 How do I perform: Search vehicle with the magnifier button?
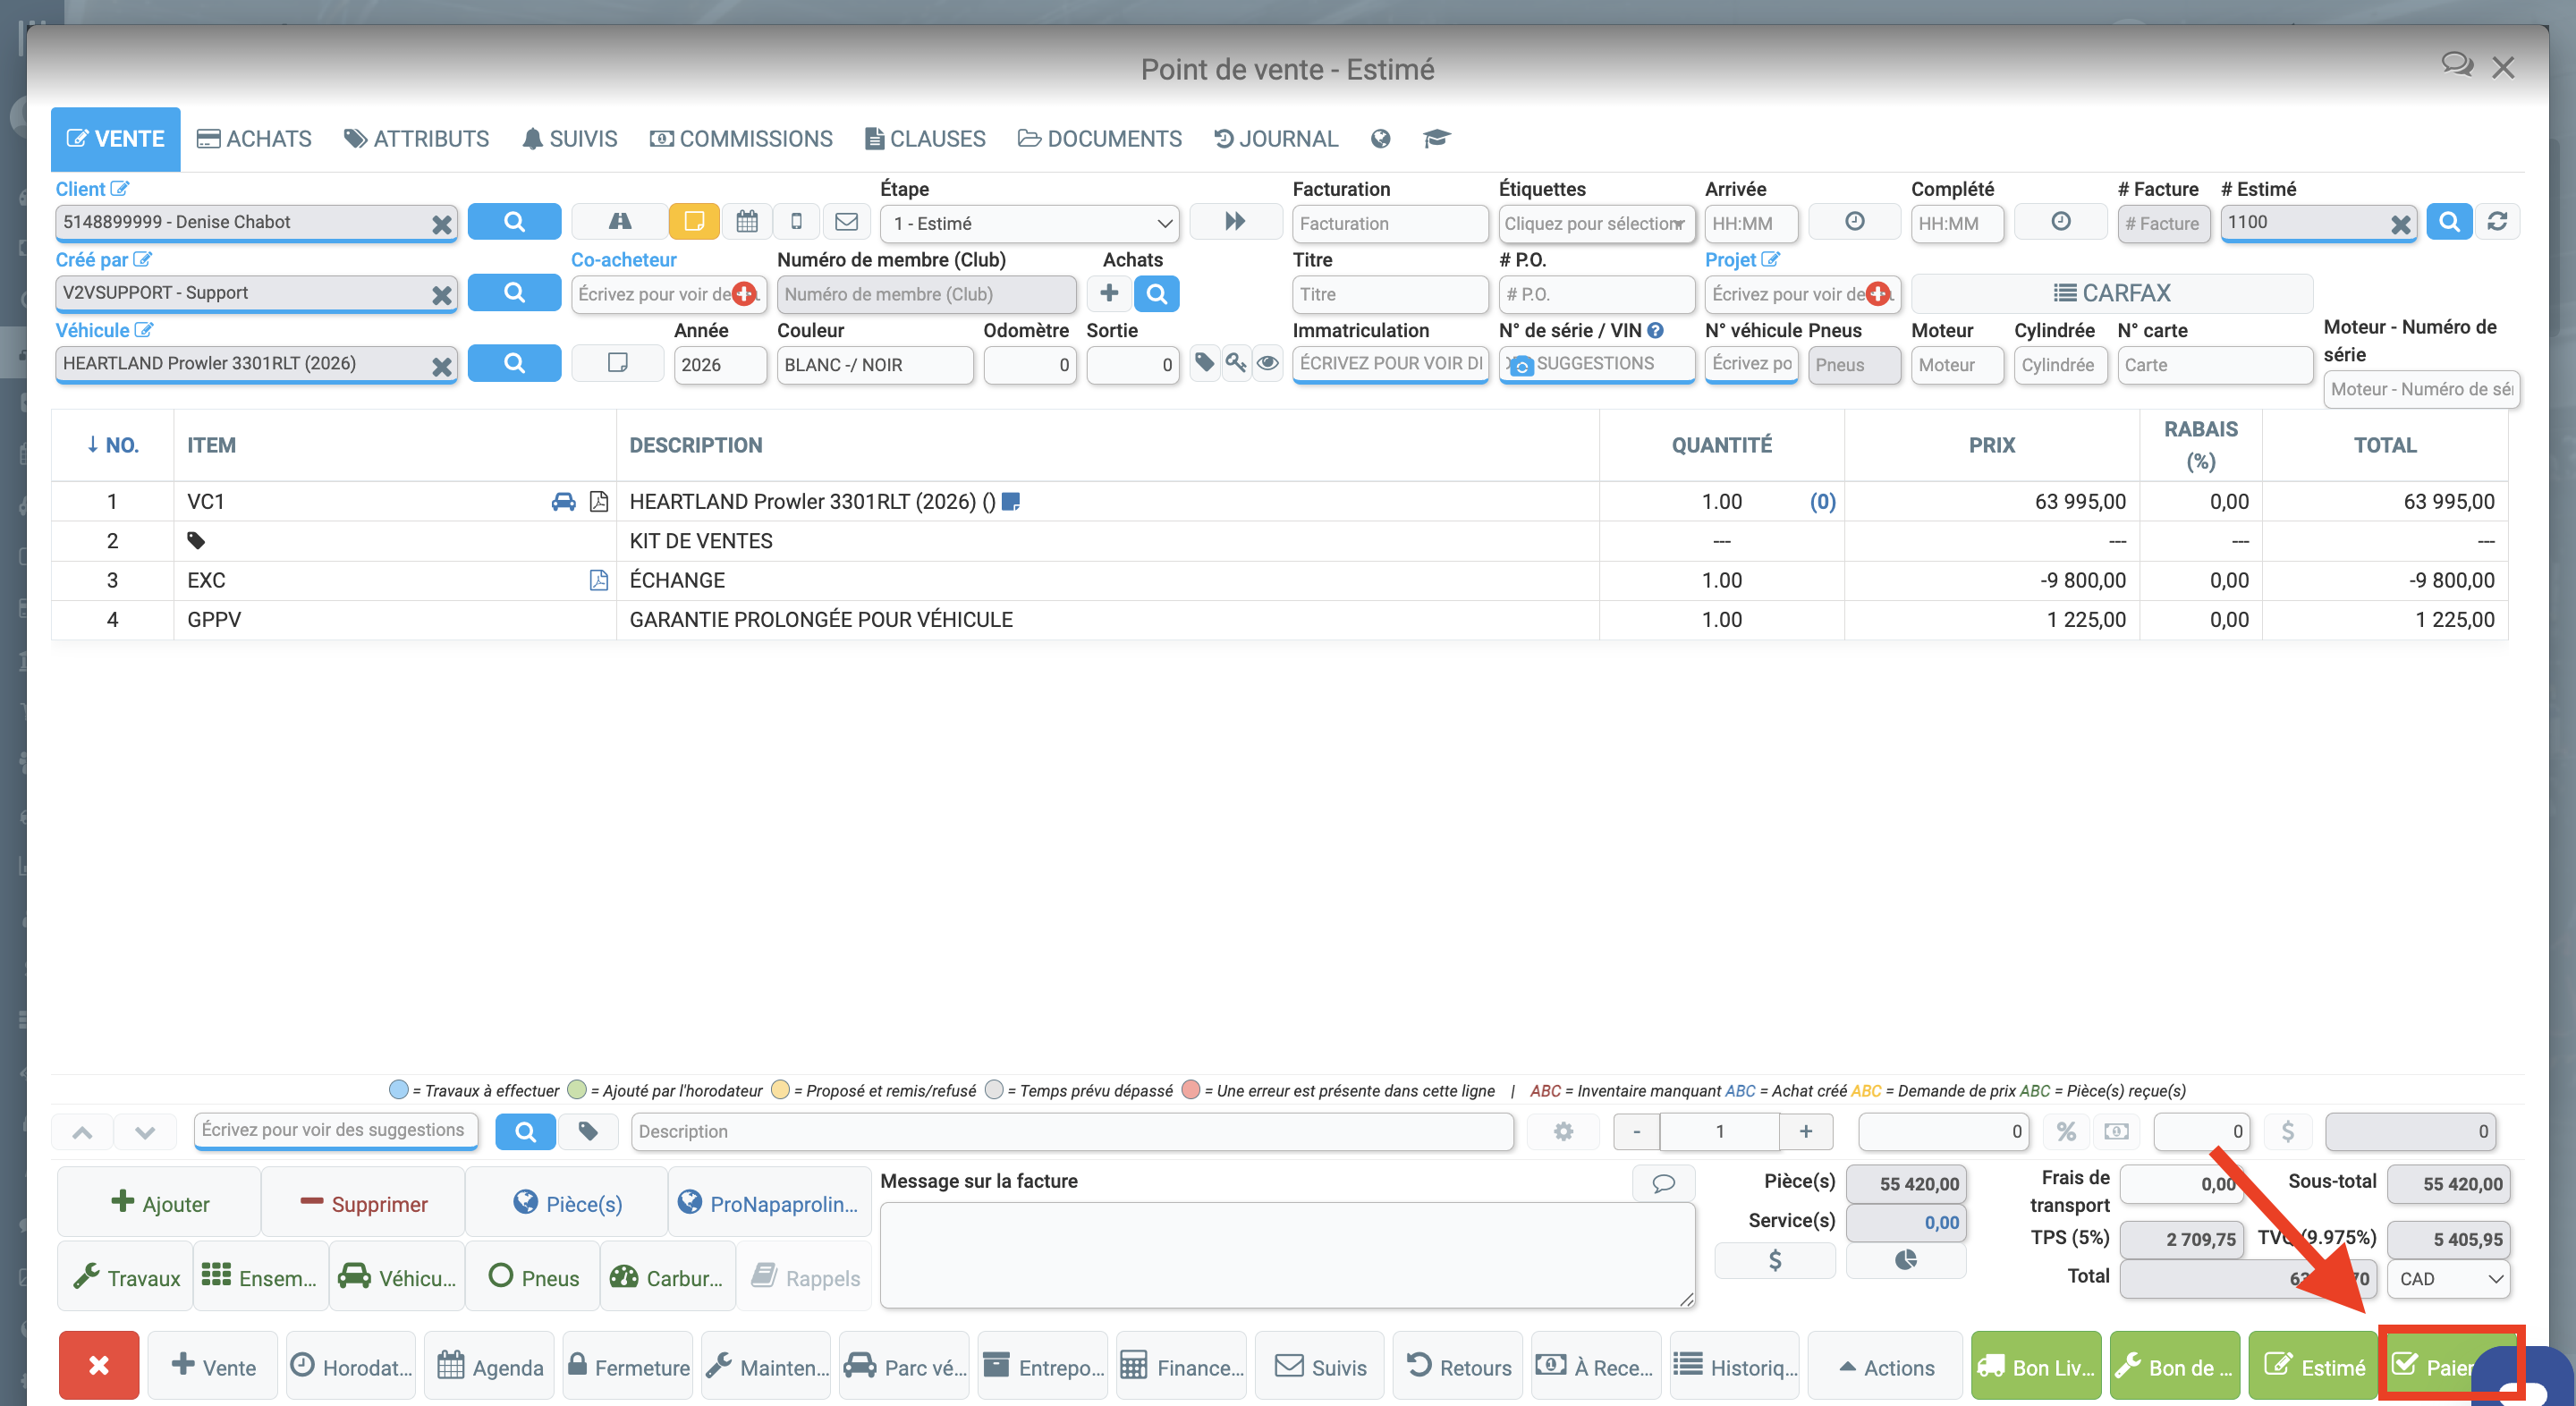pos(514,363)
